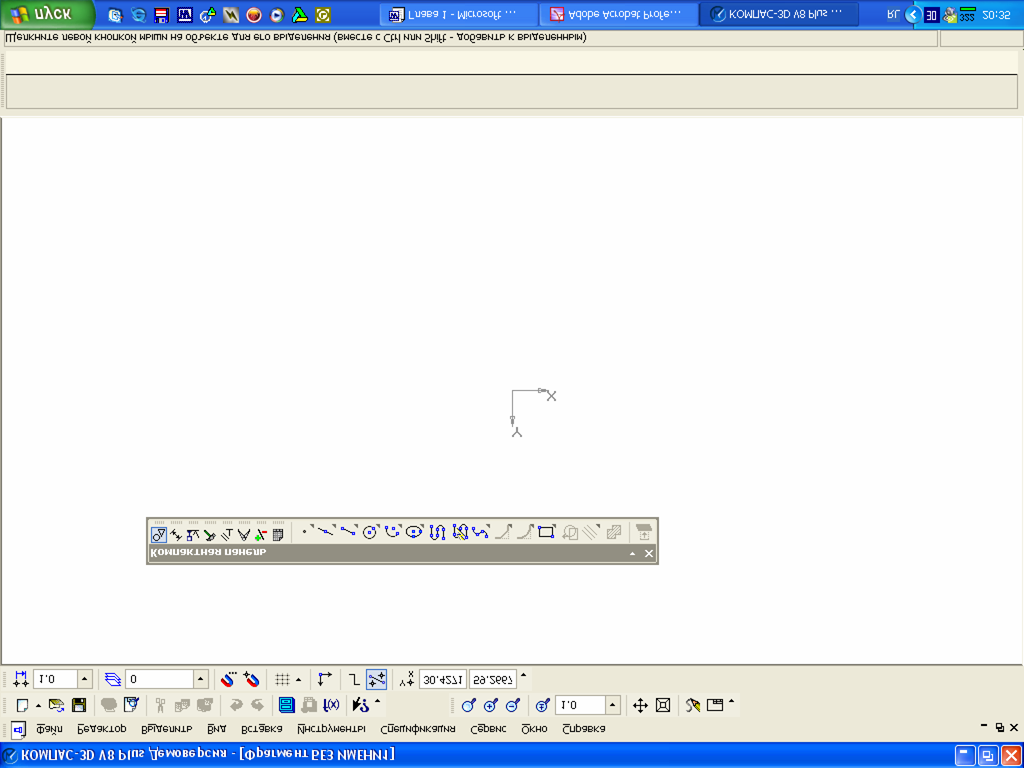
Task: Toggle local coordinate system button
Action: pos(325,679)
